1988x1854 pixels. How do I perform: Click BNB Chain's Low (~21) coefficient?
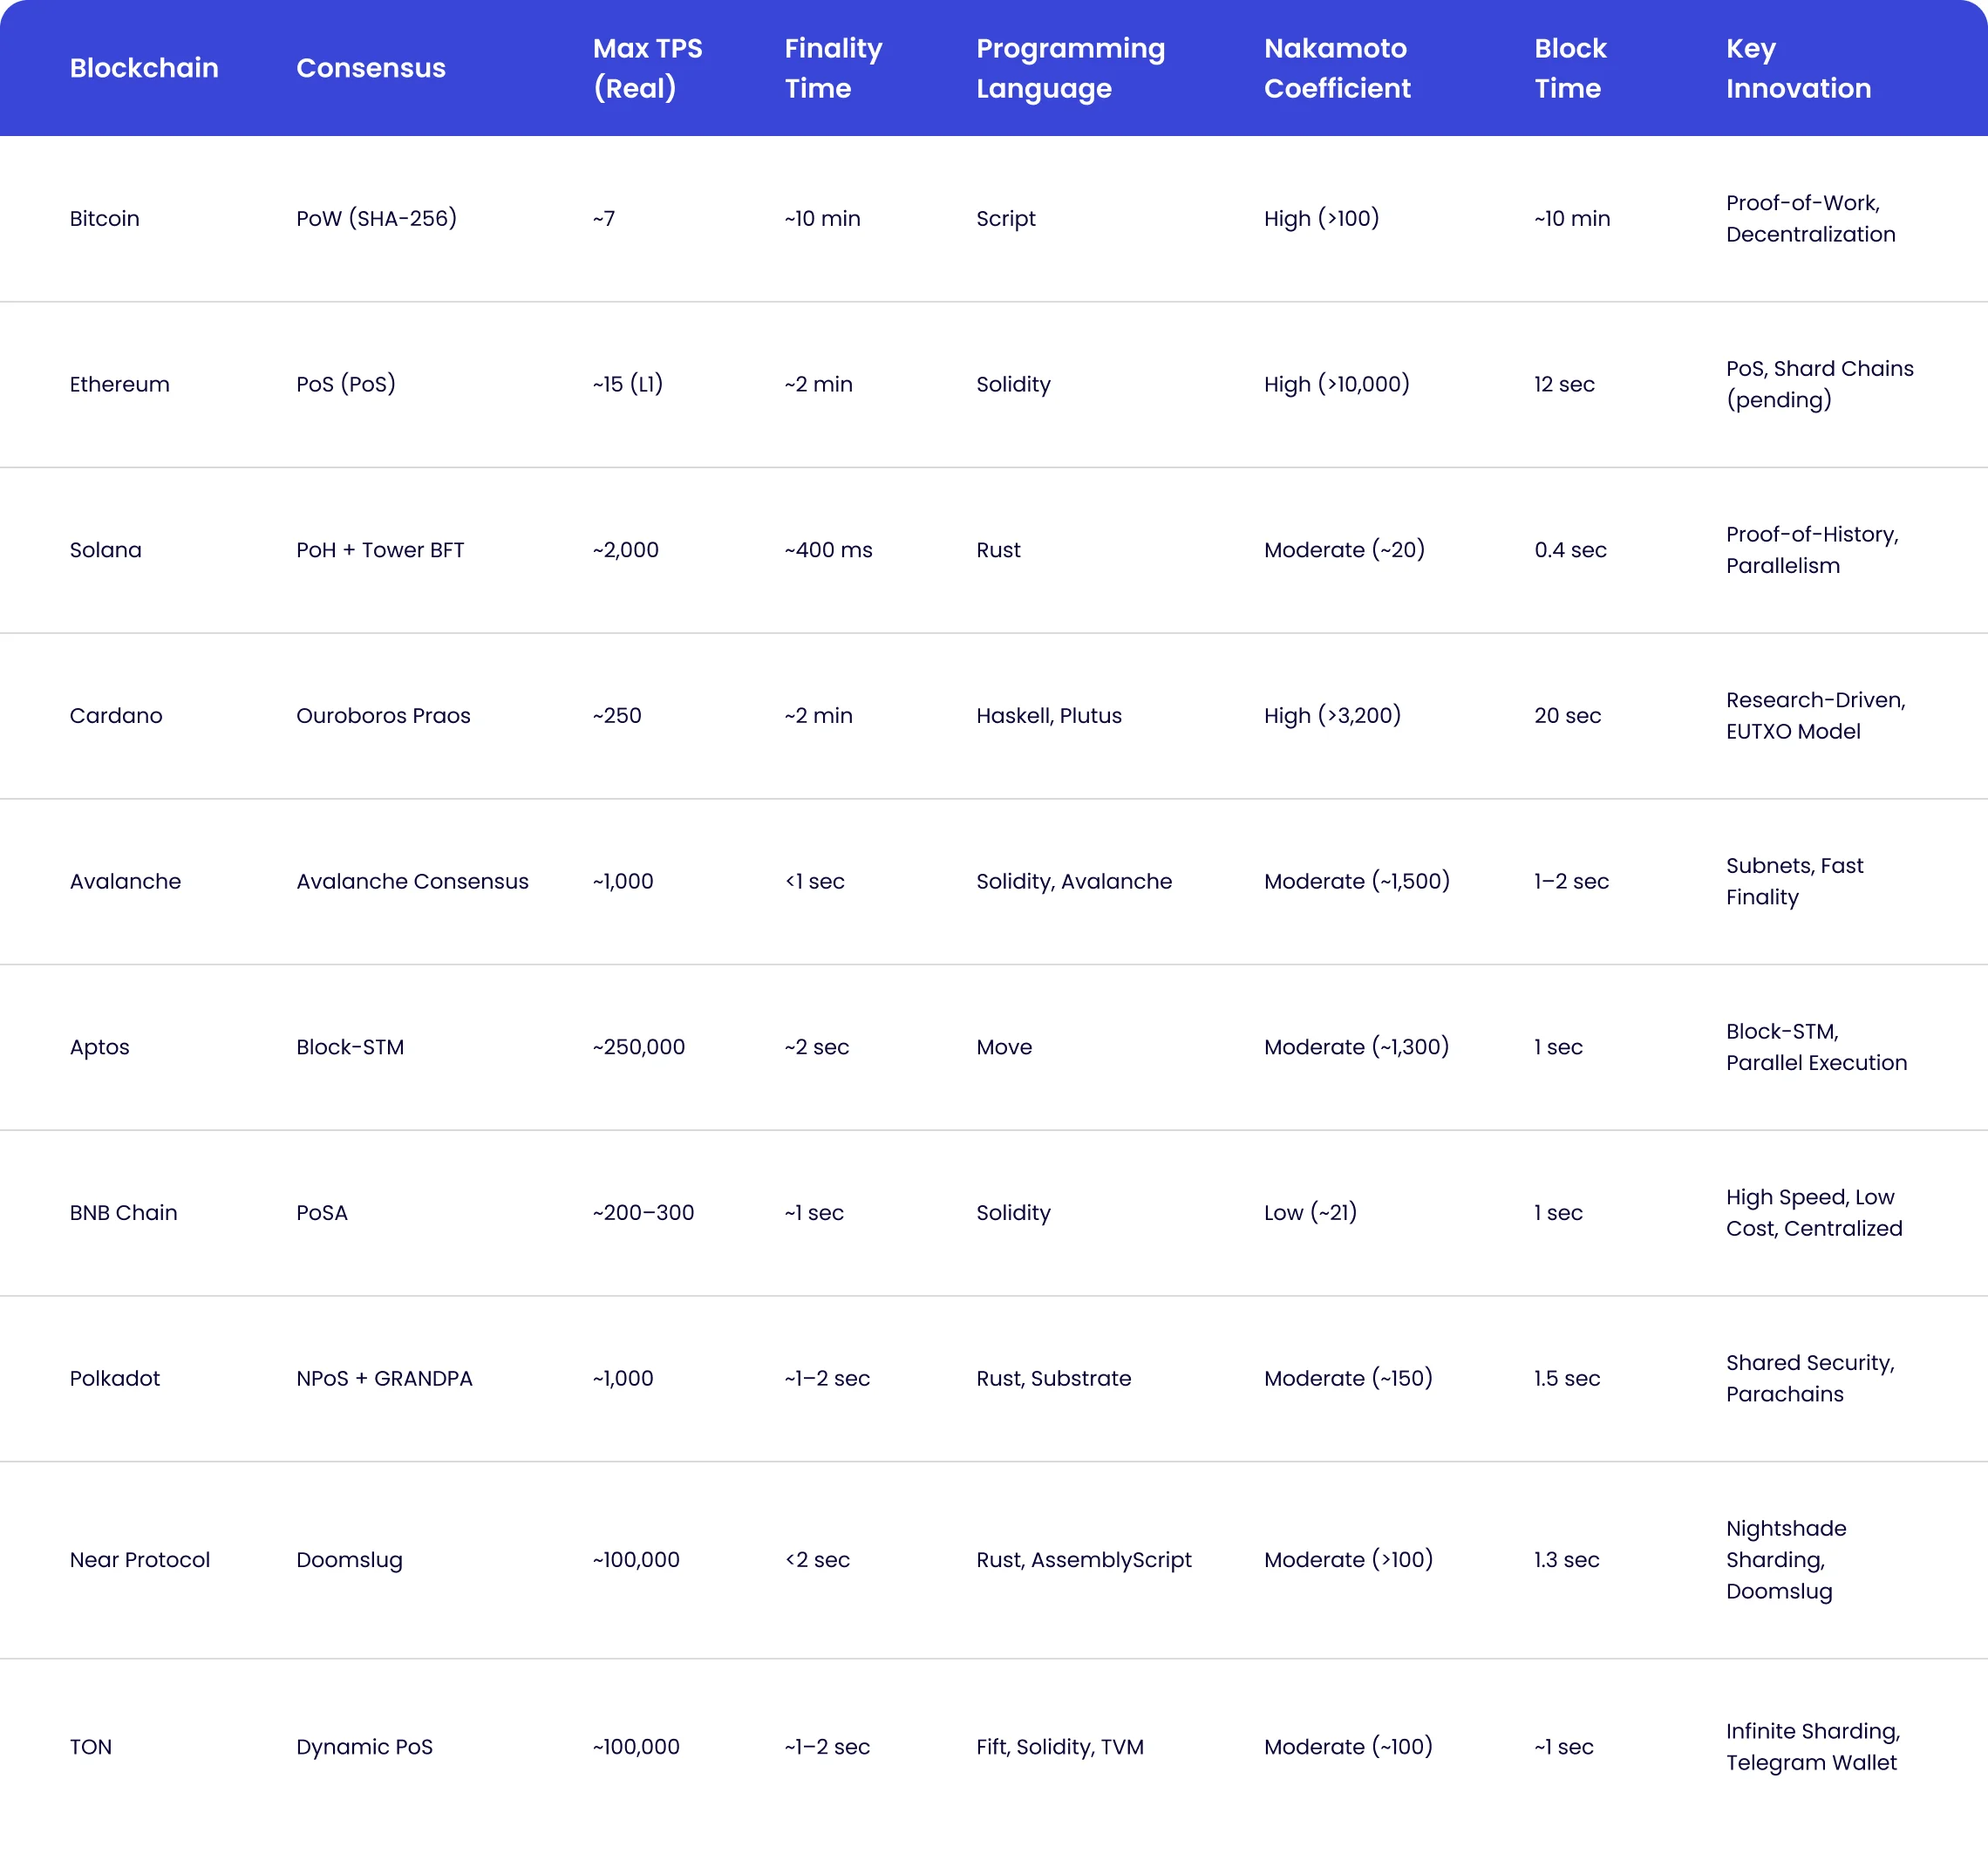[1310, 1212]
